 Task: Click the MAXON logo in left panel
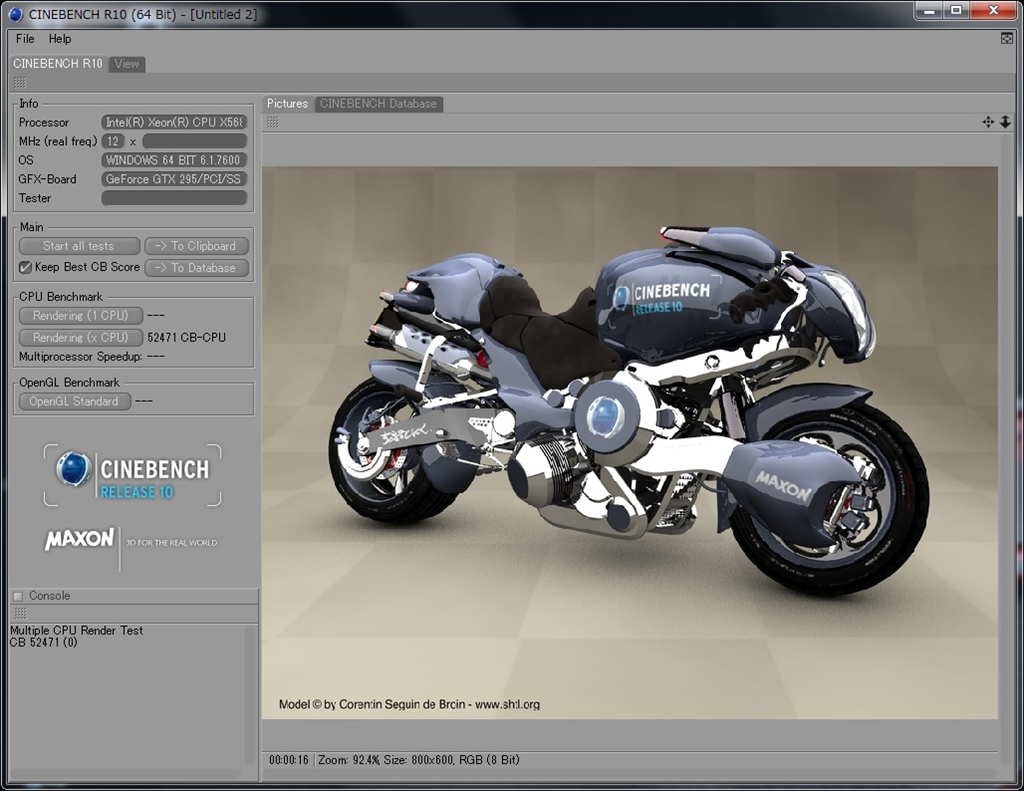pyautogui.click(x=79, y=539)
